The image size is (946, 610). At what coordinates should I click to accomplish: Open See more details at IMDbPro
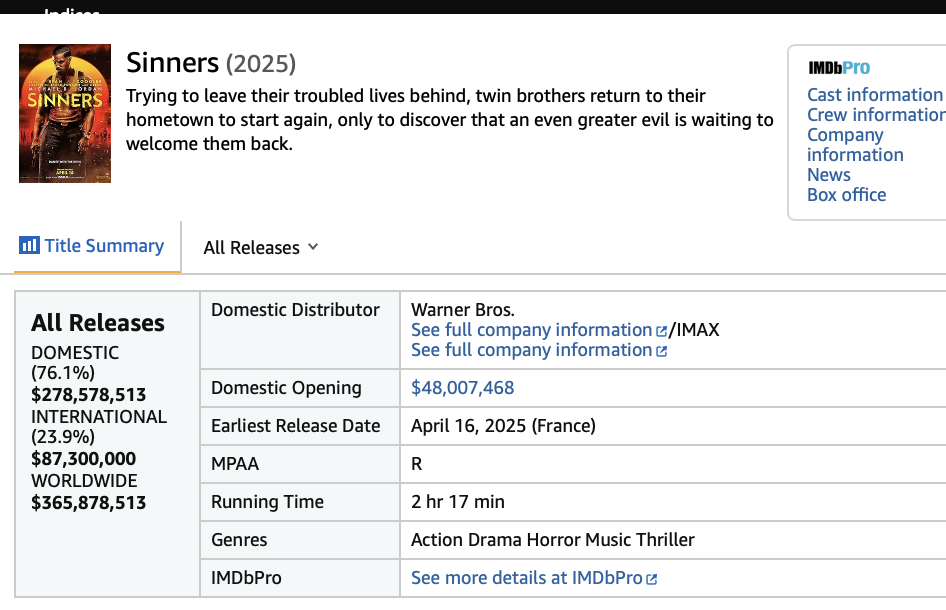[x=526, y=578]
